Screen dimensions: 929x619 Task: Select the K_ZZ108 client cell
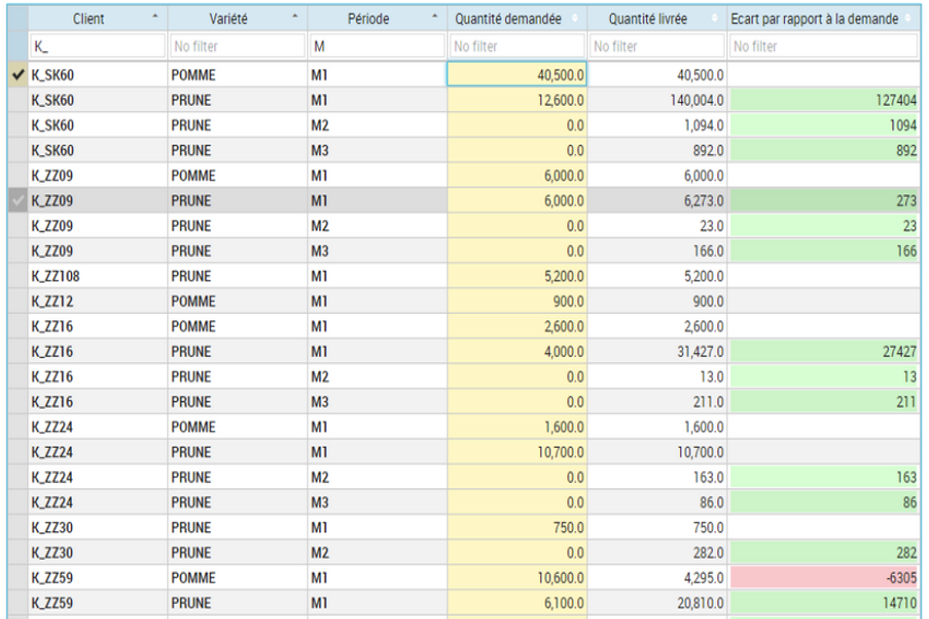point(98,276)
